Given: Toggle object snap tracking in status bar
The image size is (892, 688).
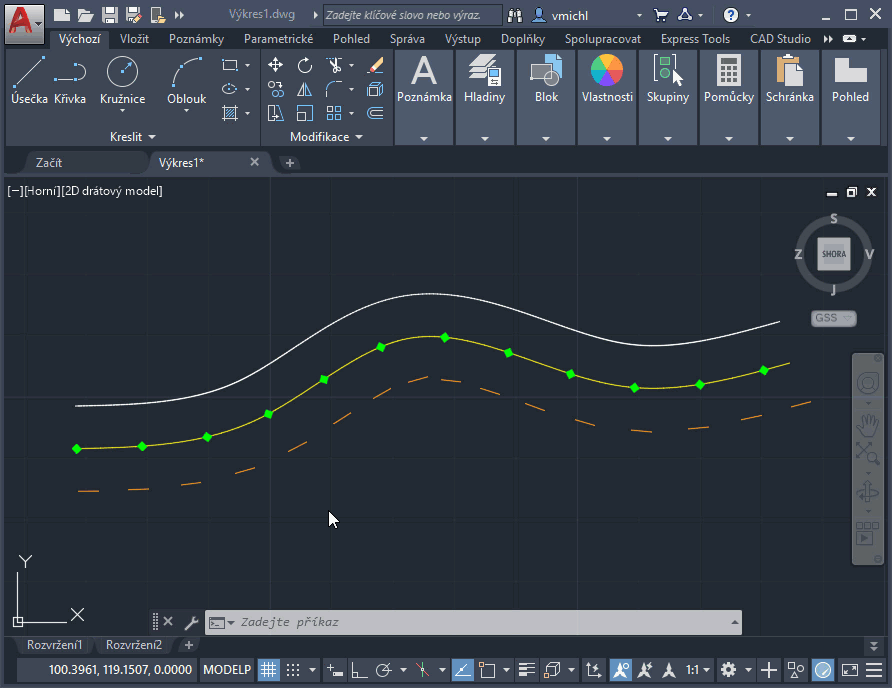Looking at the screenshot, I should coord(463,670).
